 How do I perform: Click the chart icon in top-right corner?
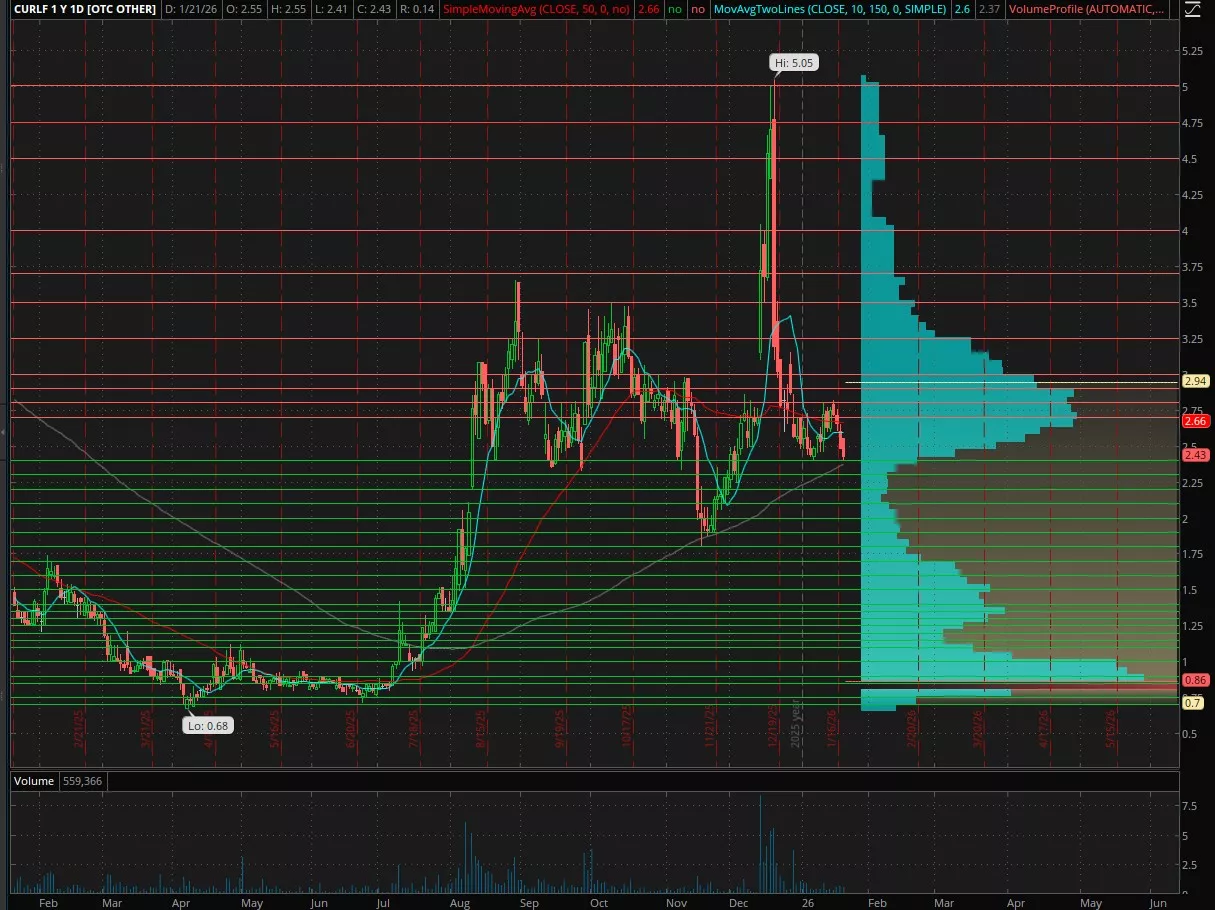point(1194,9)
